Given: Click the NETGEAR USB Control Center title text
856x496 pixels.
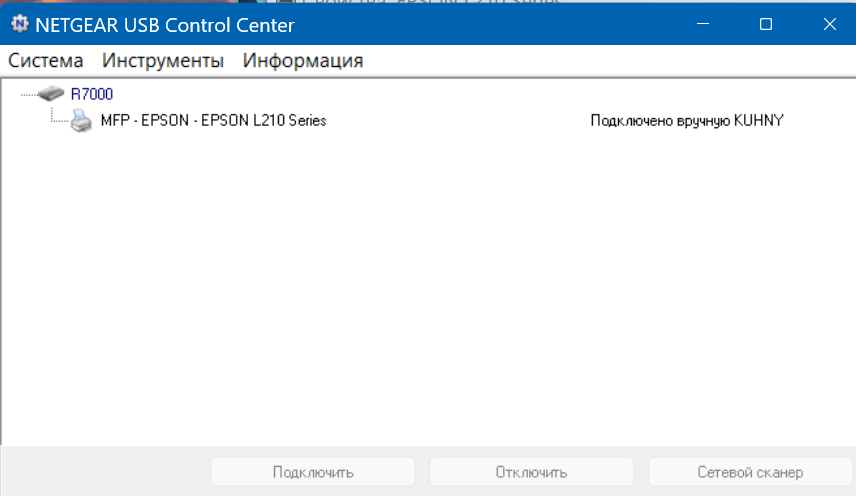Looking at the screenshot, I should point(165,24).
